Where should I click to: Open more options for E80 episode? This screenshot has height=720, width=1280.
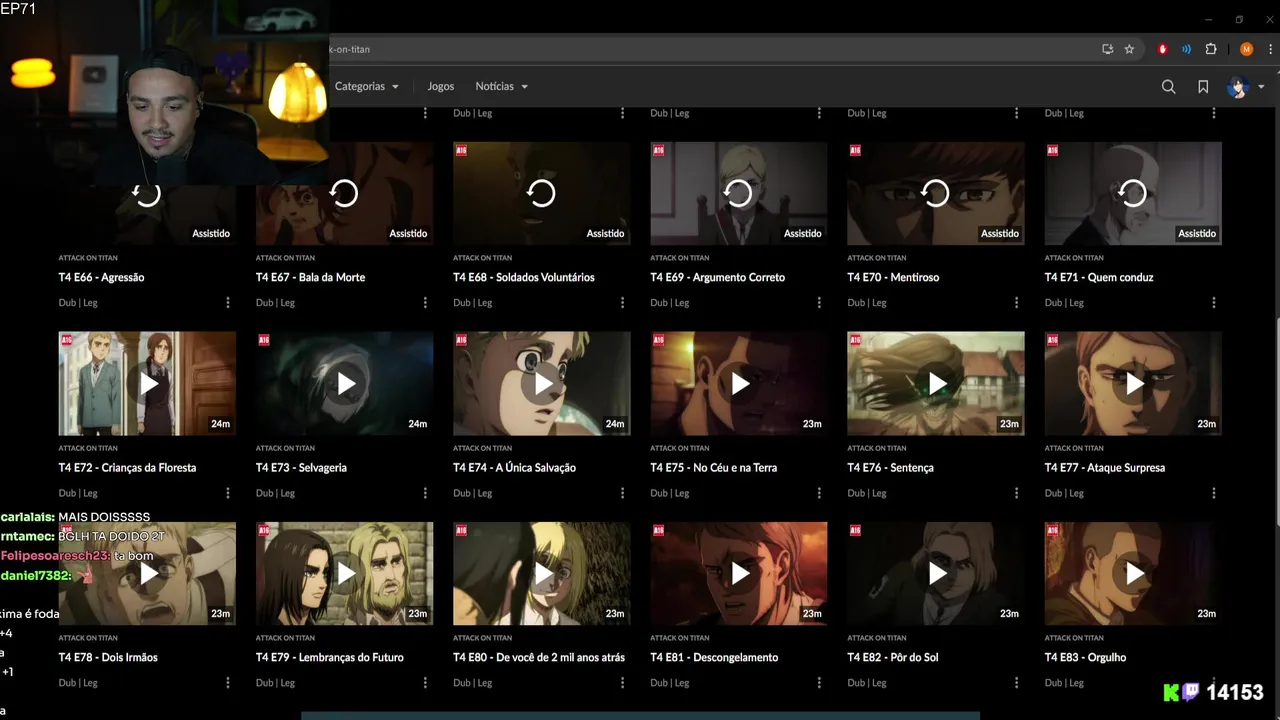point(622,683)
